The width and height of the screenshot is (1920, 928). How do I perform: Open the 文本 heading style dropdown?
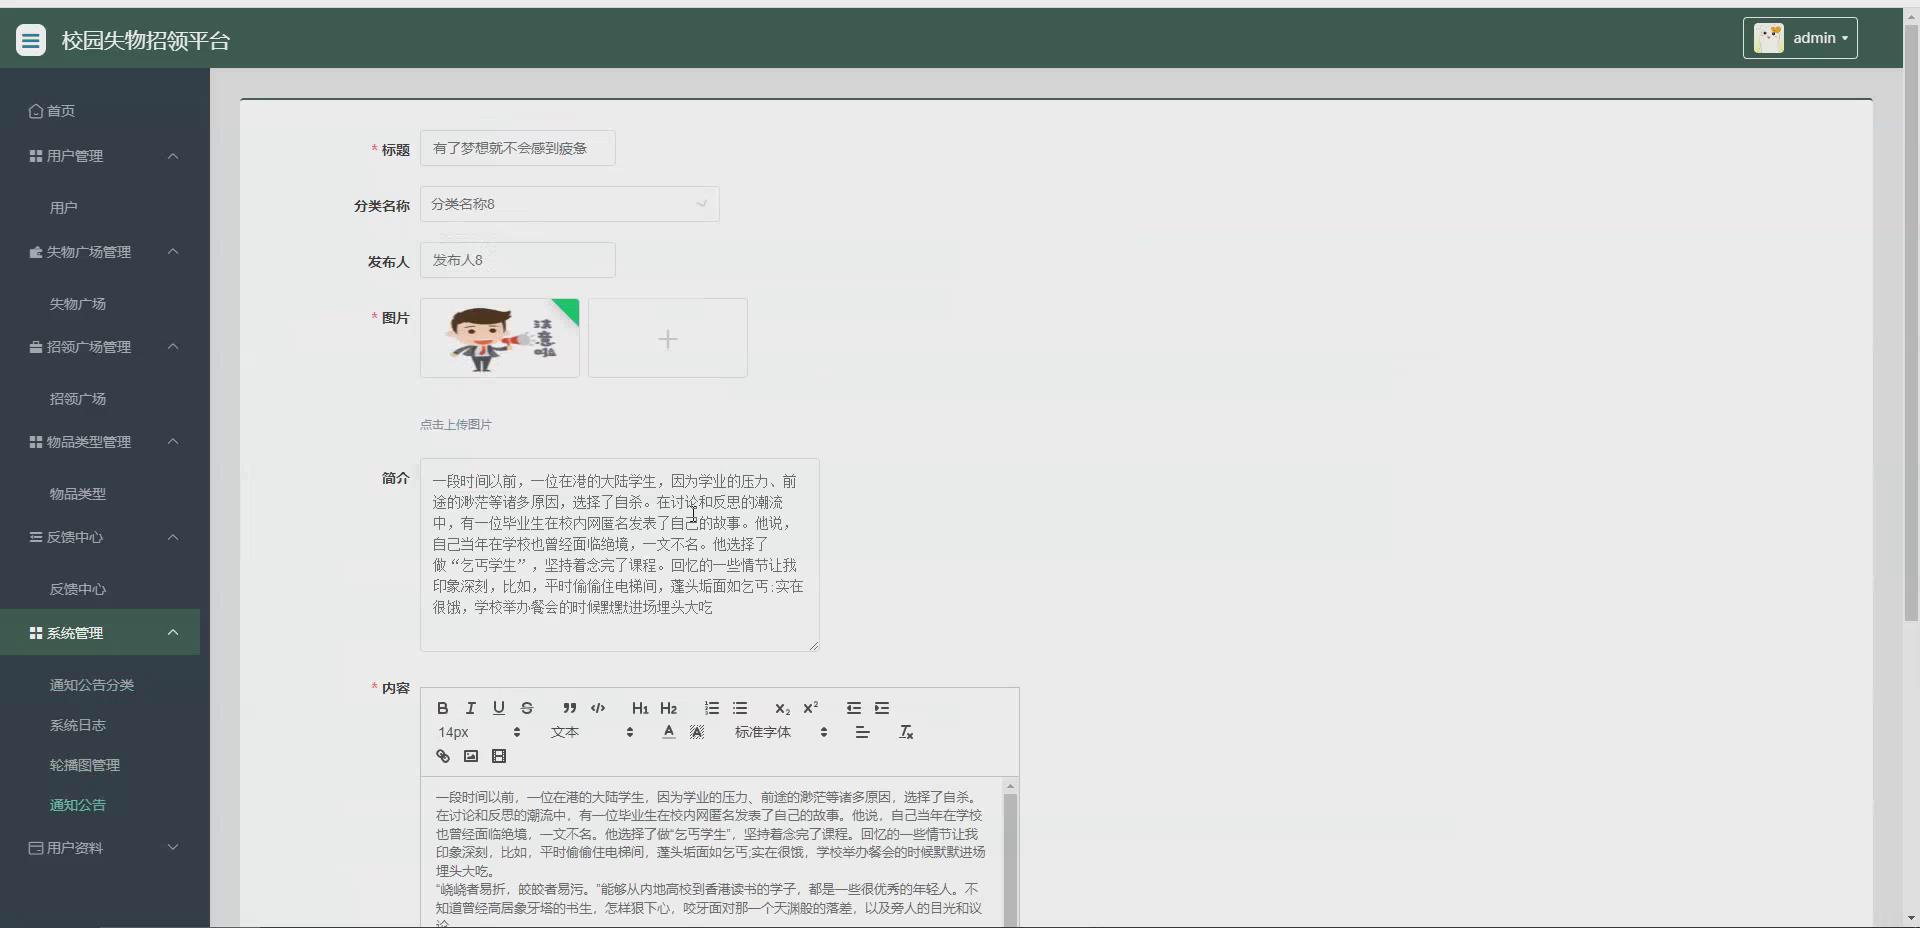point(592,732)
